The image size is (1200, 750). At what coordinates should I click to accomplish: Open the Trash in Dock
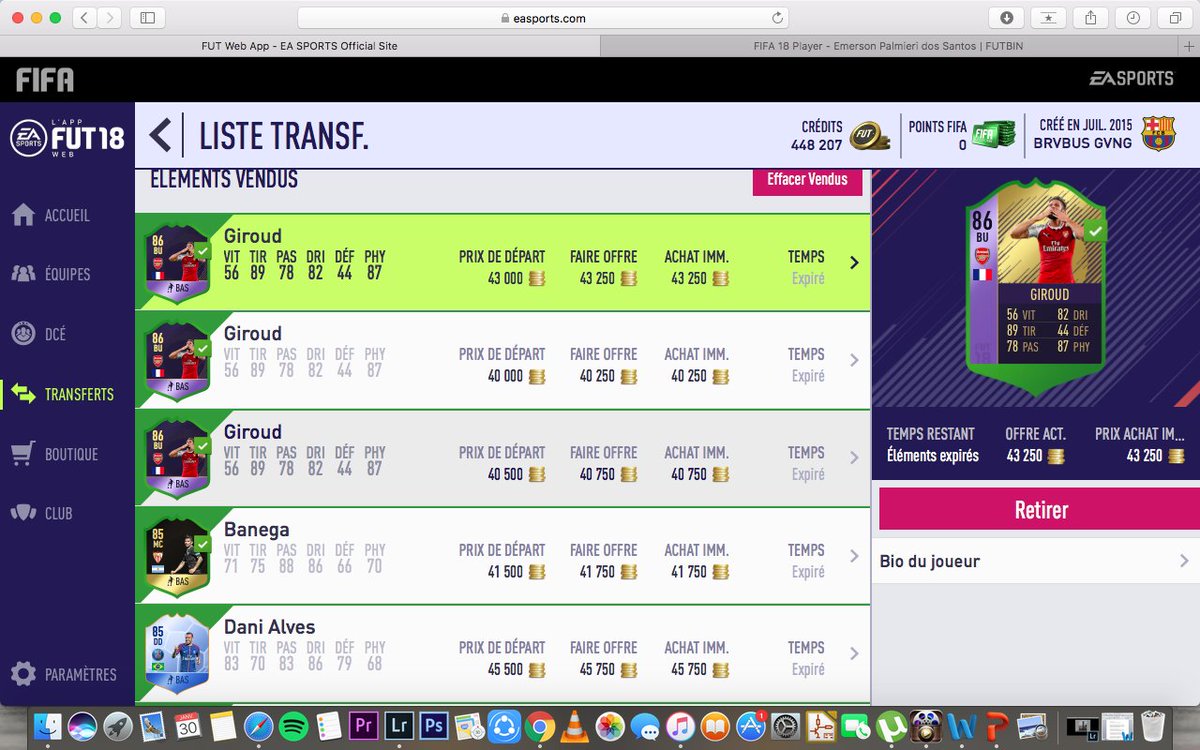1153,726
